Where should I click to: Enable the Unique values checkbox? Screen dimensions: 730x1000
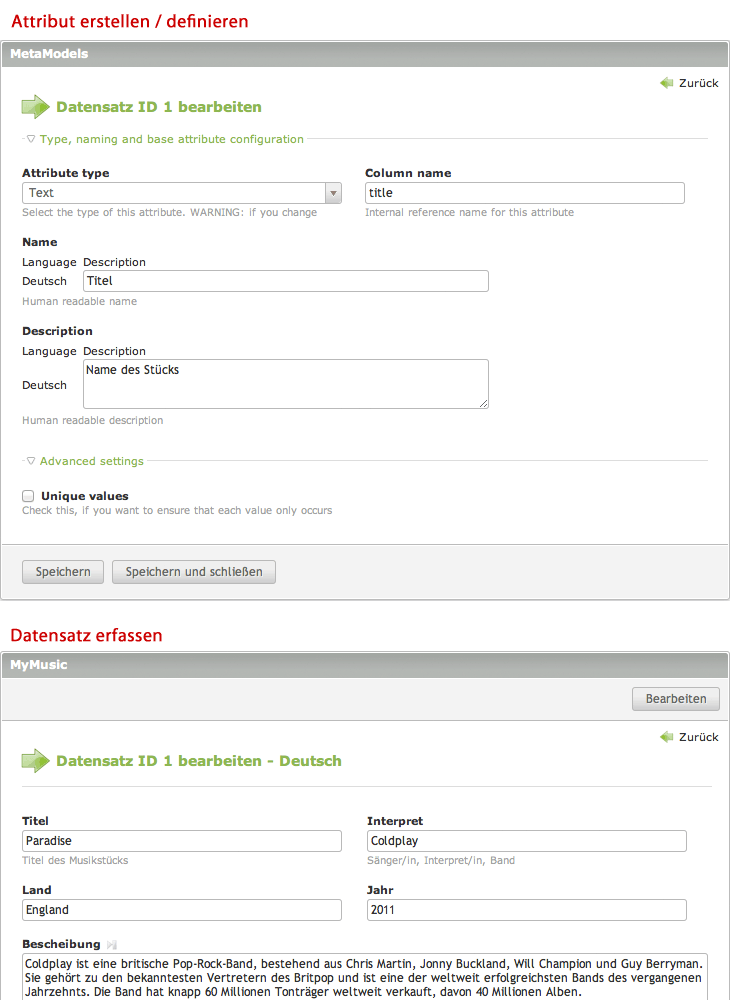(29, 496)
